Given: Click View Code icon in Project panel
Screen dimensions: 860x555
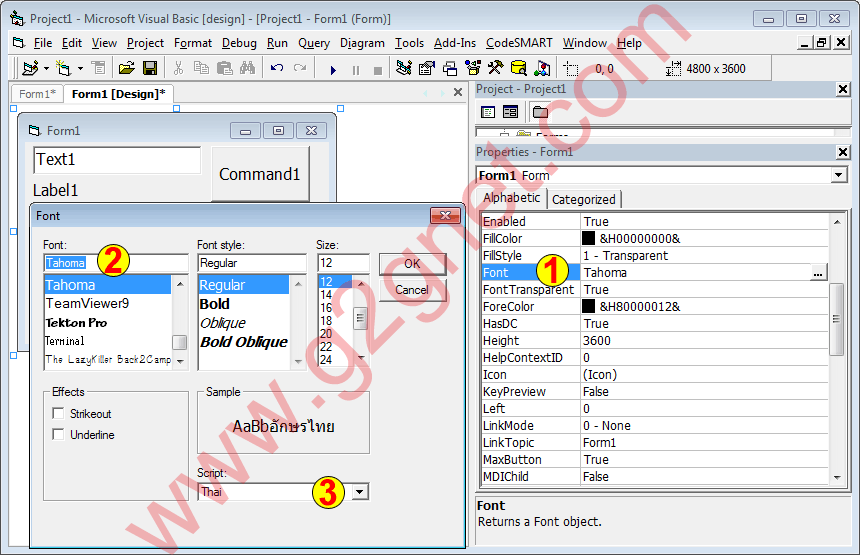Looking at the screenshot, I should 488,112.
